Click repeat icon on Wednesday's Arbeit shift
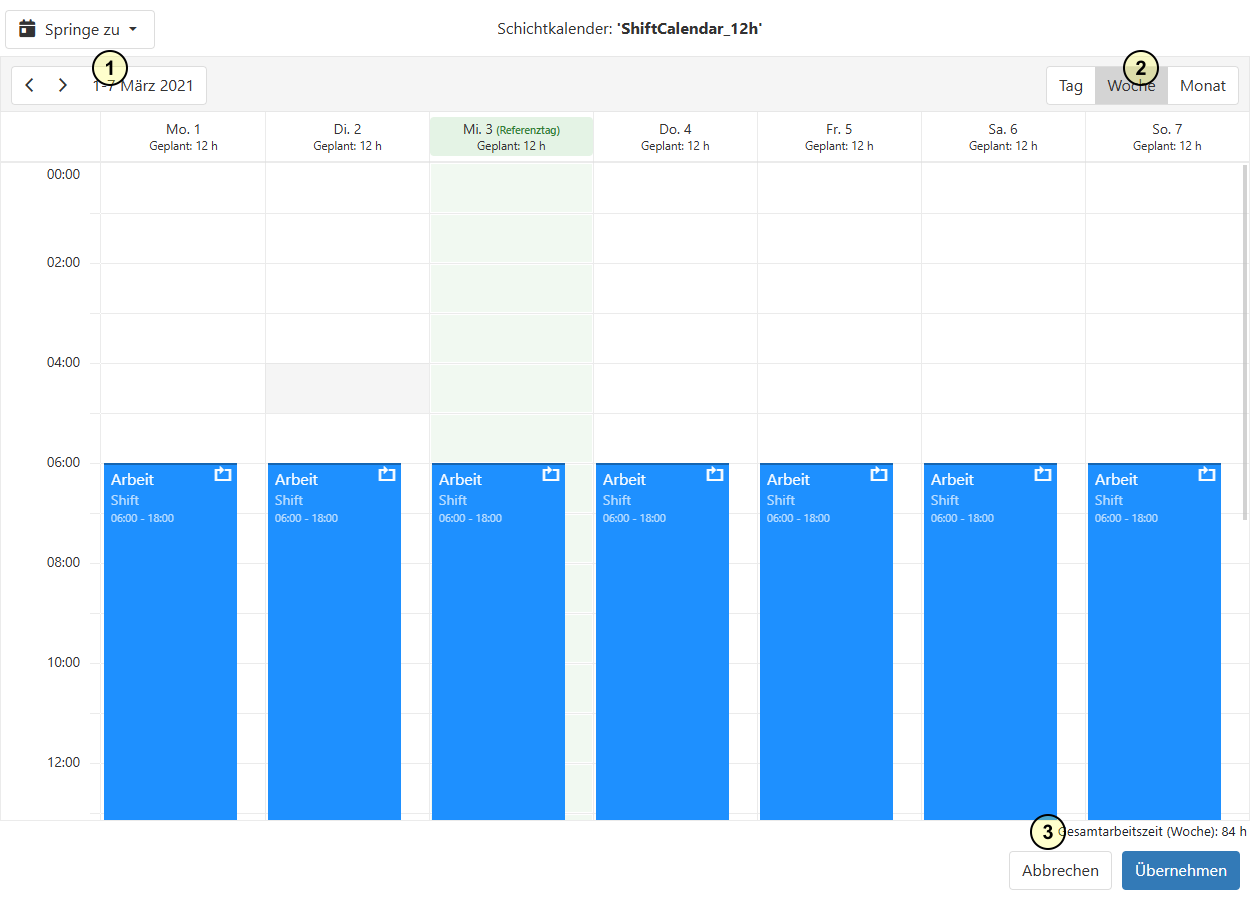 coord(551,474)
